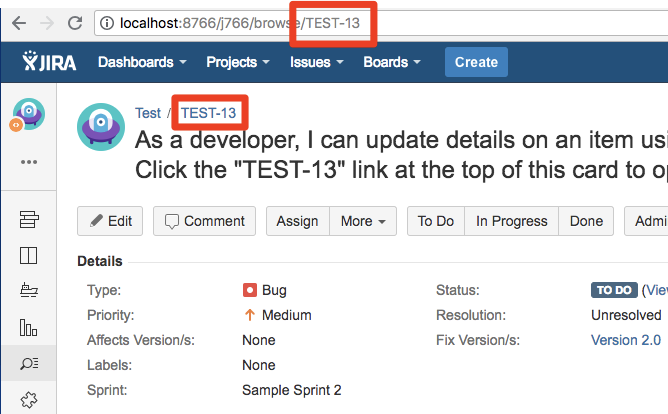668x414 pixels.
Task: Click the Labels None value
Action: [x=259, y=365]
